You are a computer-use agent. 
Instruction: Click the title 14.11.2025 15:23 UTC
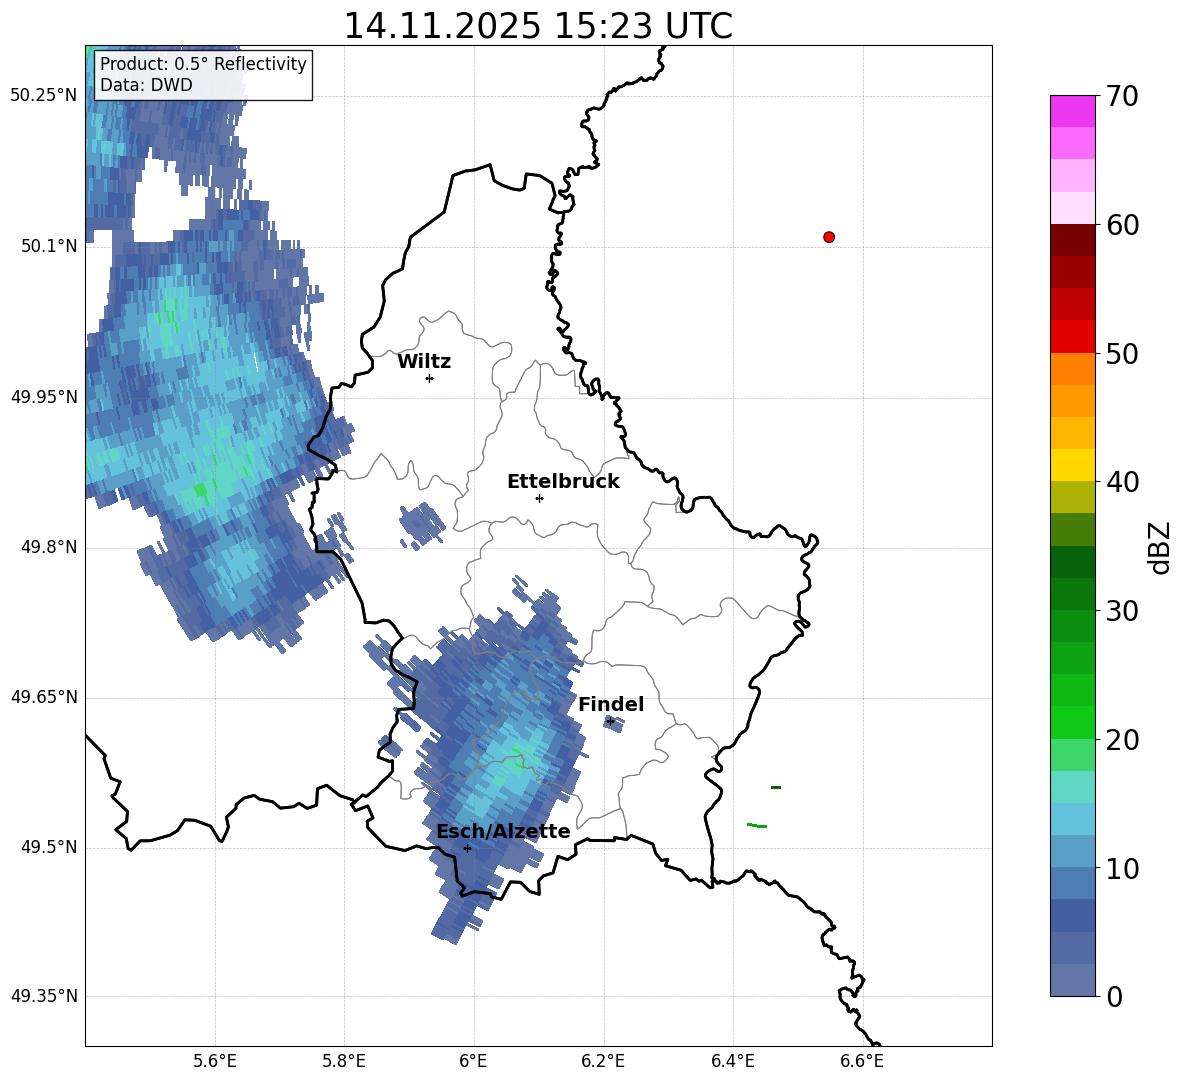point(538,26)
